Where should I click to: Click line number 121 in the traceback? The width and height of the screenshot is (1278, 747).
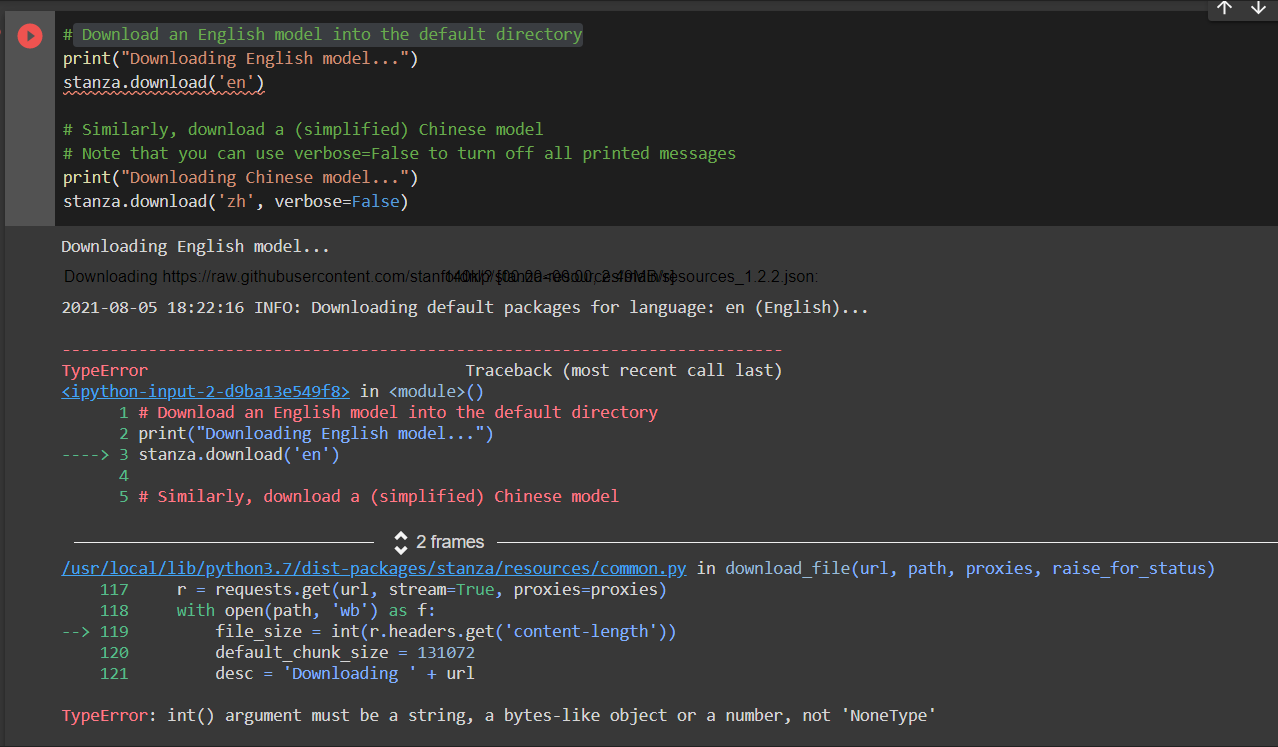click(114, 672)
